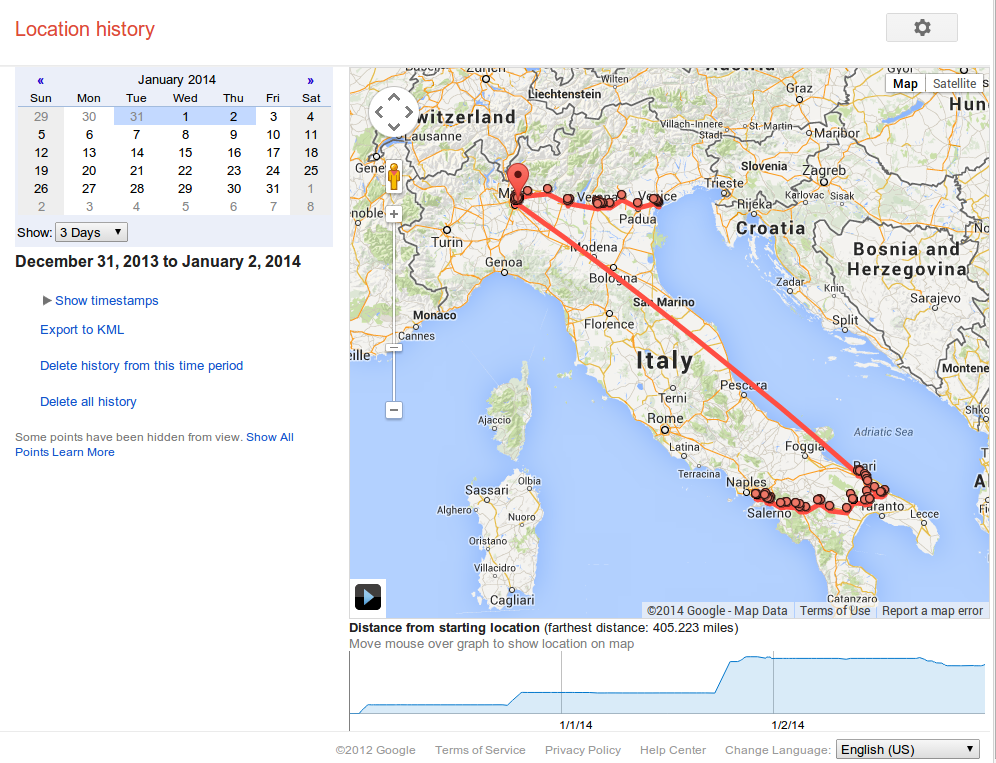996x763 pixels.
Task: Select January 19 in calendar
Action: point(41,171)
